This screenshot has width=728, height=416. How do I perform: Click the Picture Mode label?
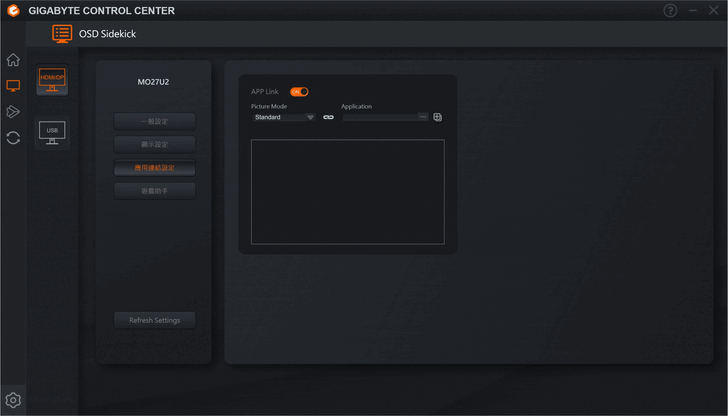point(269,106)
